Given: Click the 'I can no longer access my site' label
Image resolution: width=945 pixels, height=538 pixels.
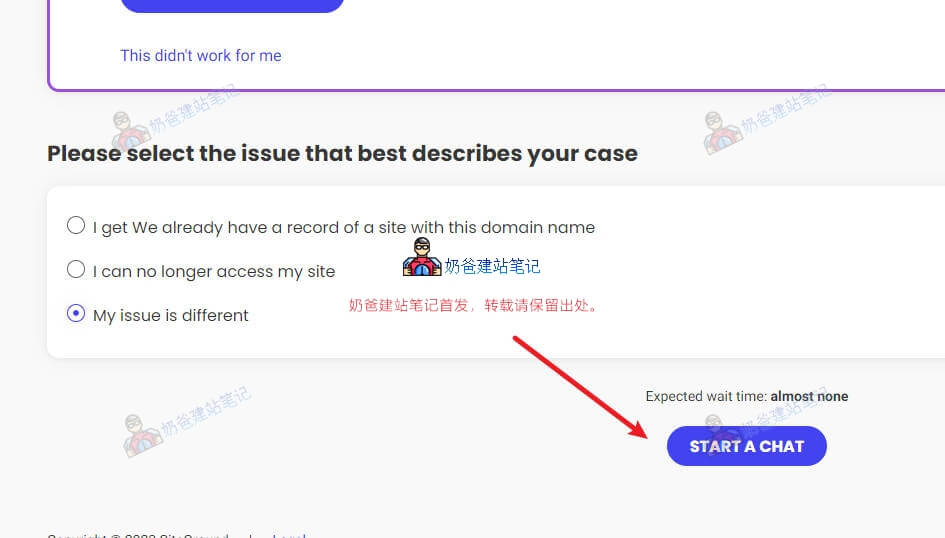Looking at the screenshot, I should click(214, 272).
